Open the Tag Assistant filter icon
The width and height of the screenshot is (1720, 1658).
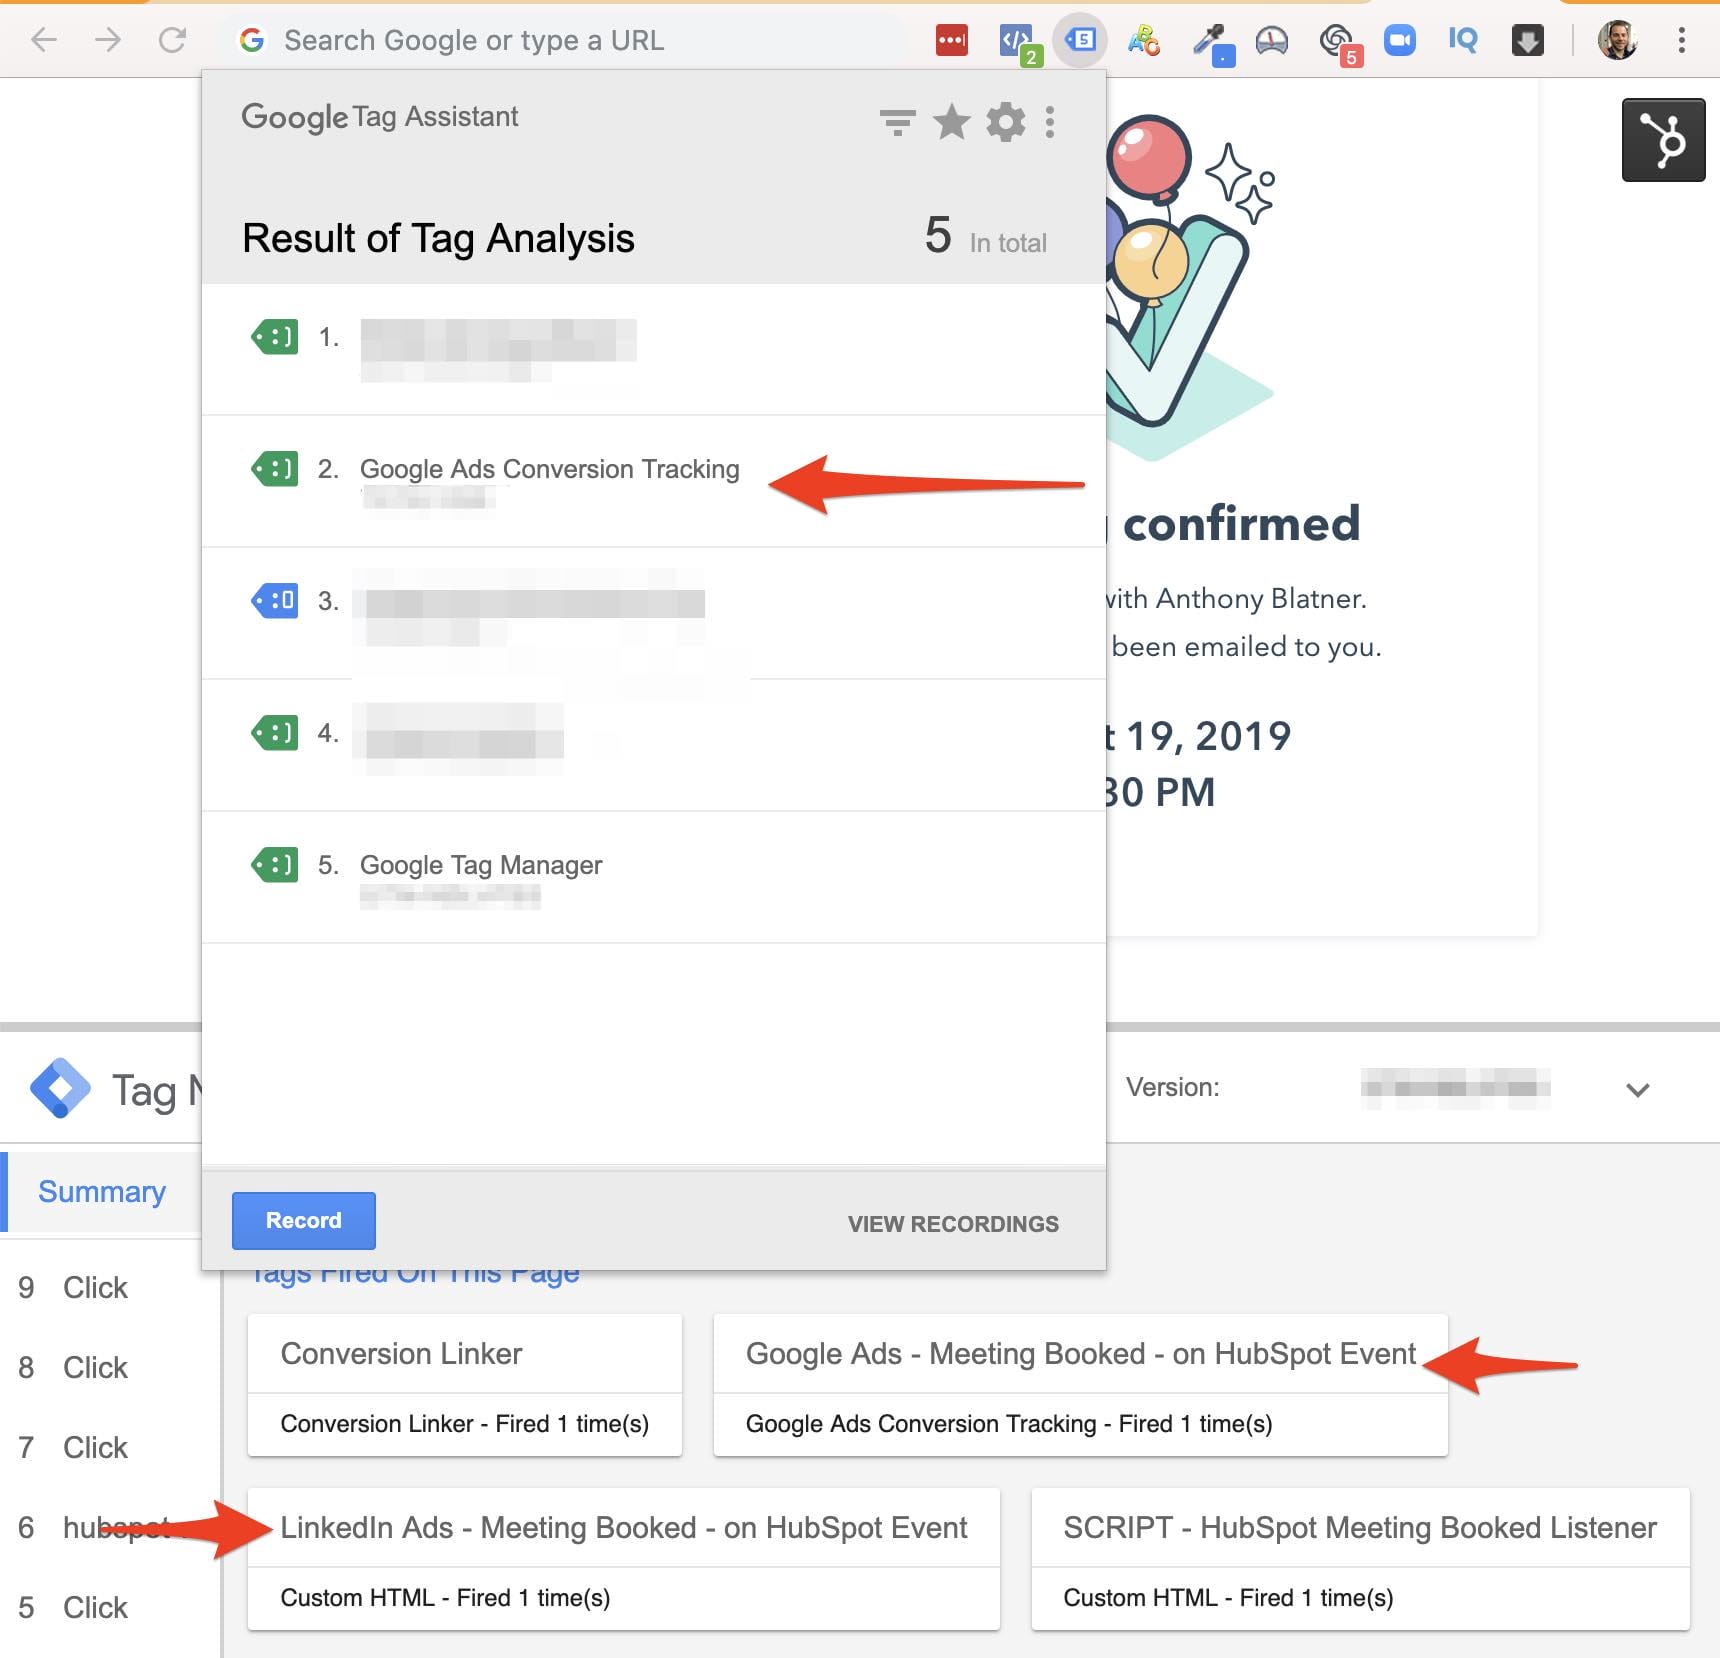[x=897, y=122]
